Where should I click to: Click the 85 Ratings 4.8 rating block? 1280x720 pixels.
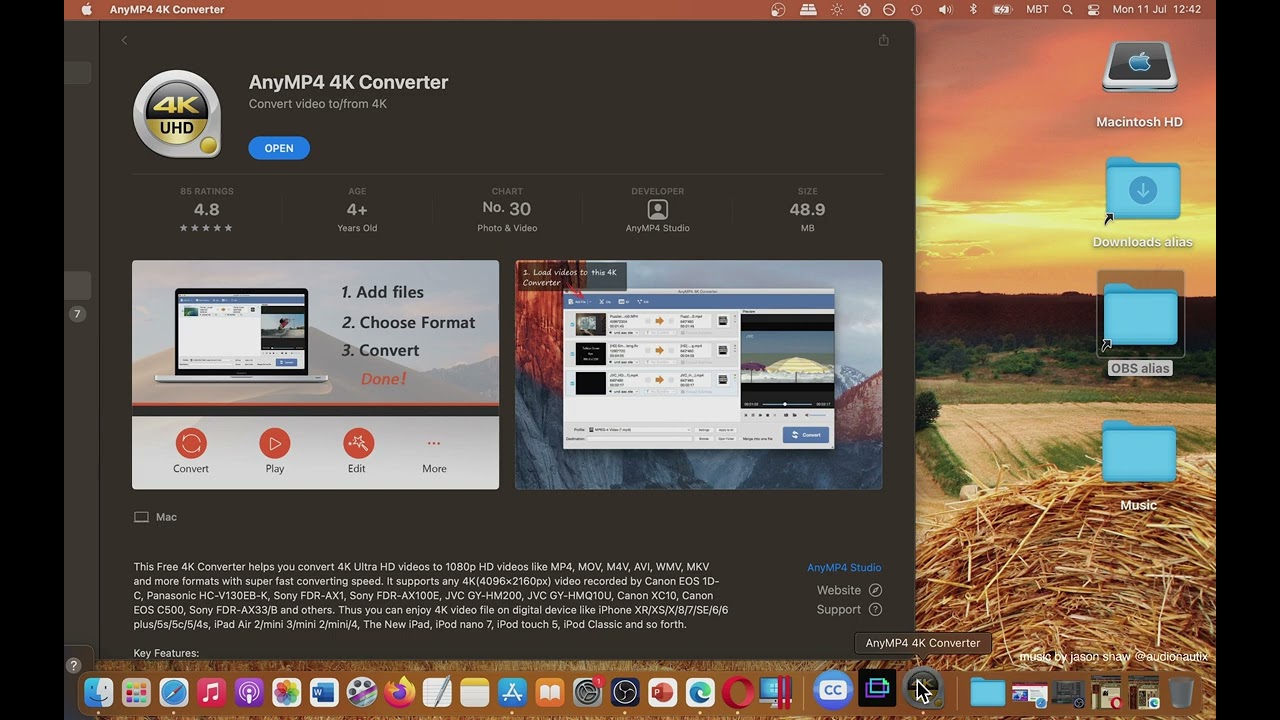tap(207, 210)
